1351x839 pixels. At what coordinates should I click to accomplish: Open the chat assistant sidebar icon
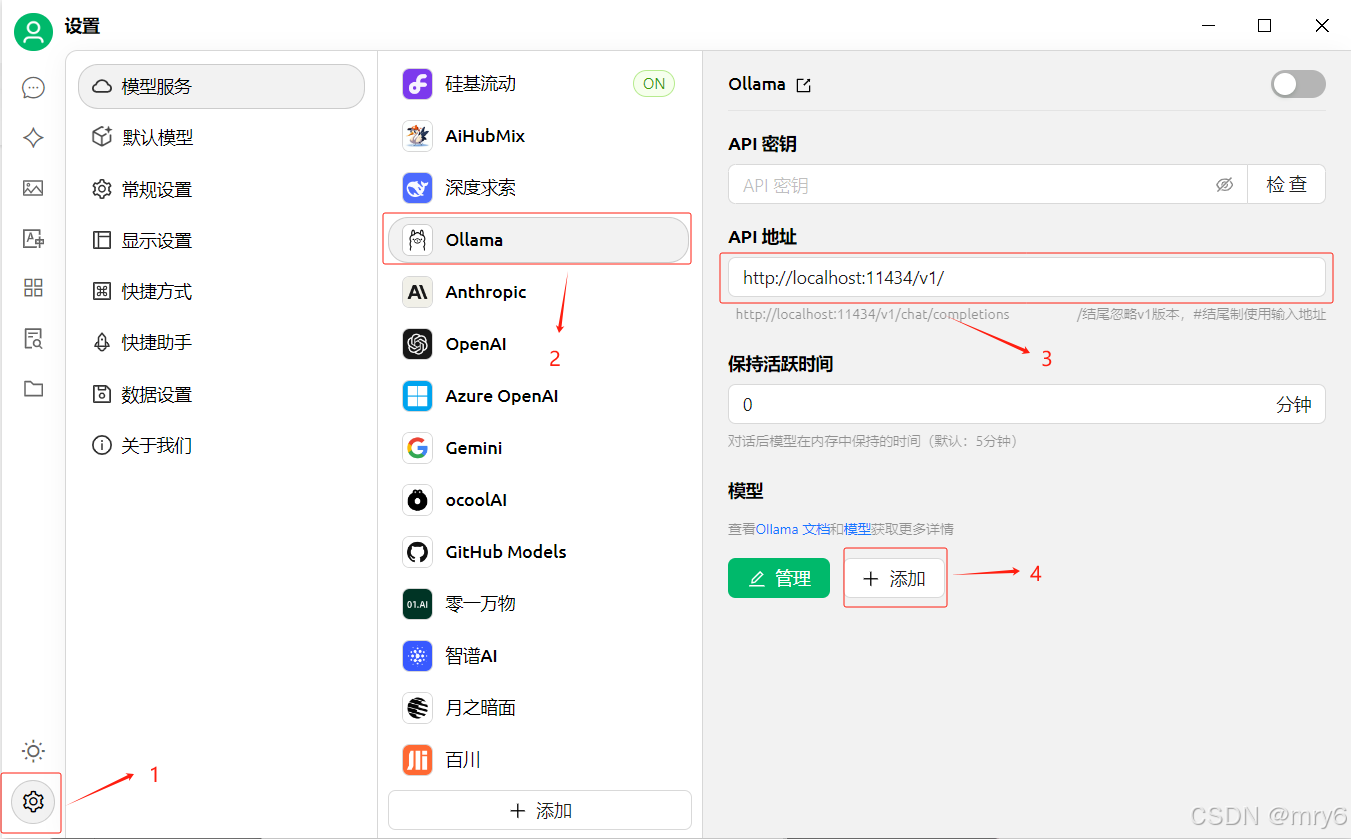point(33,88)
